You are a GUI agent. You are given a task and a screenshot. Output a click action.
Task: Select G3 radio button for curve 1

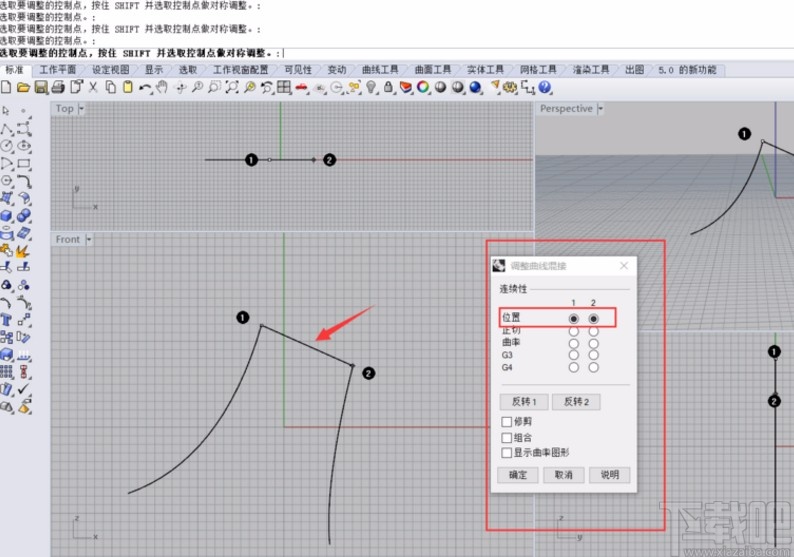[573, 355]
